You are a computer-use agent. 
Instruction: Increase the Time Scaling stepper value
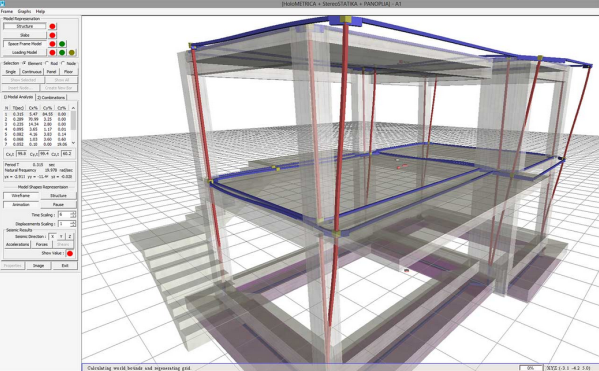(73, 213)
